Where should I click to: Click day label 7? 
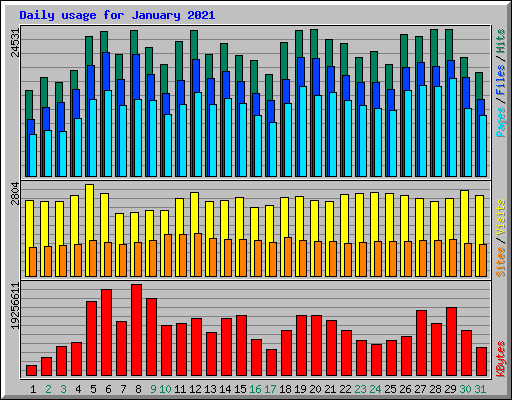tap(123, 389)
